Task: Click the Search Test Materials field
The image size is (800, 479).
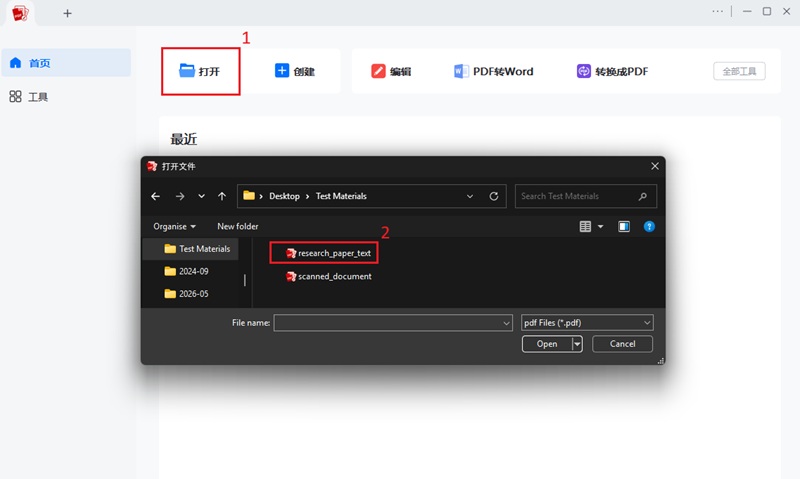Action: (x=586, y=196)
